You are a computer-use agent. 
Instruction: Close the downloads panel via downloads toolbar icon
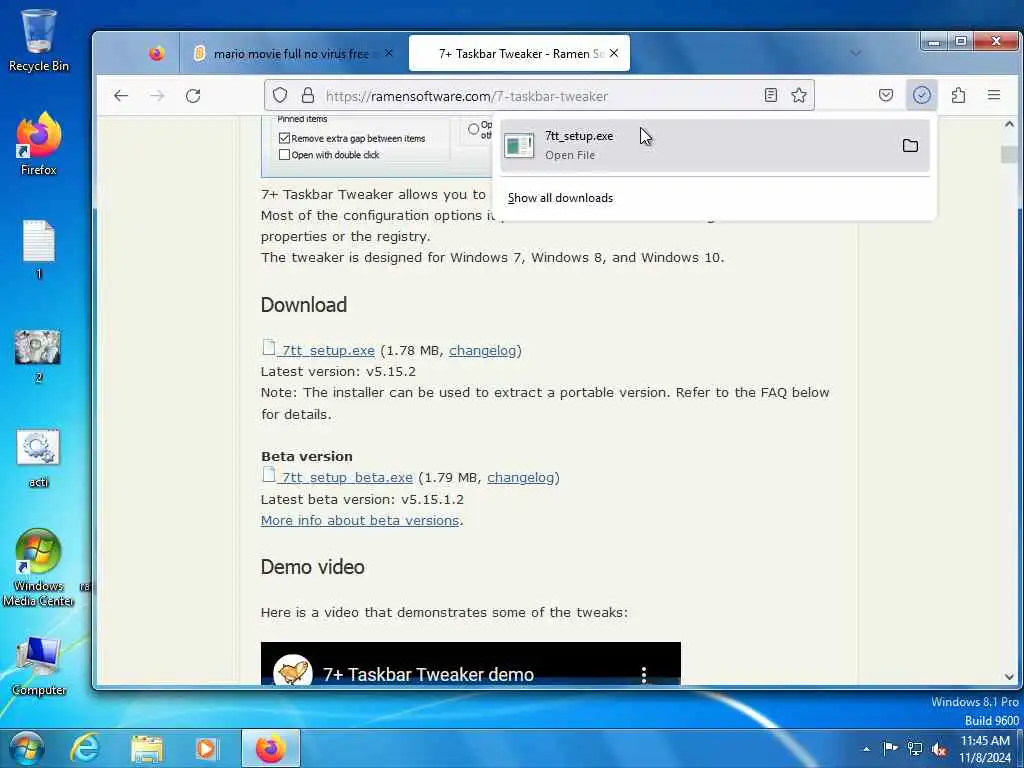point(921,95)
